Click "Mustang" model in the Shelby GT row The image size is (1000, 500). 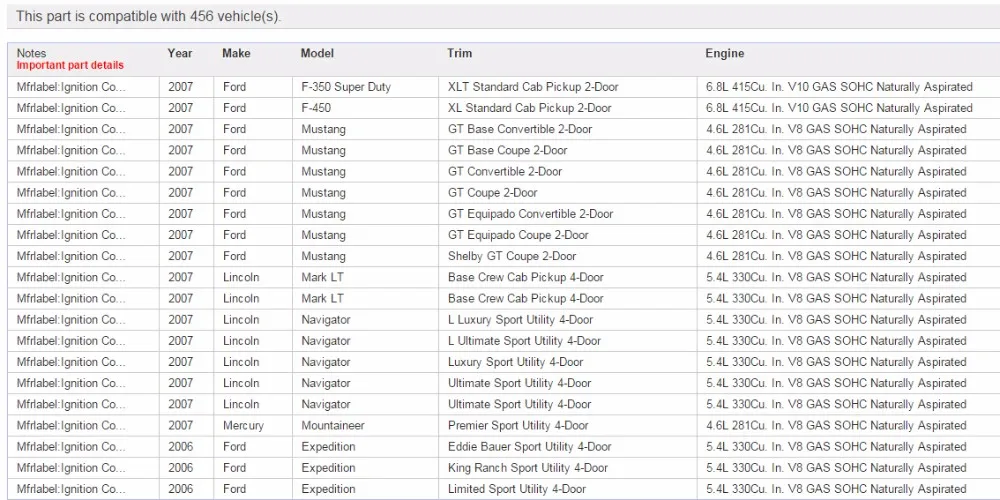pos(323,256)
